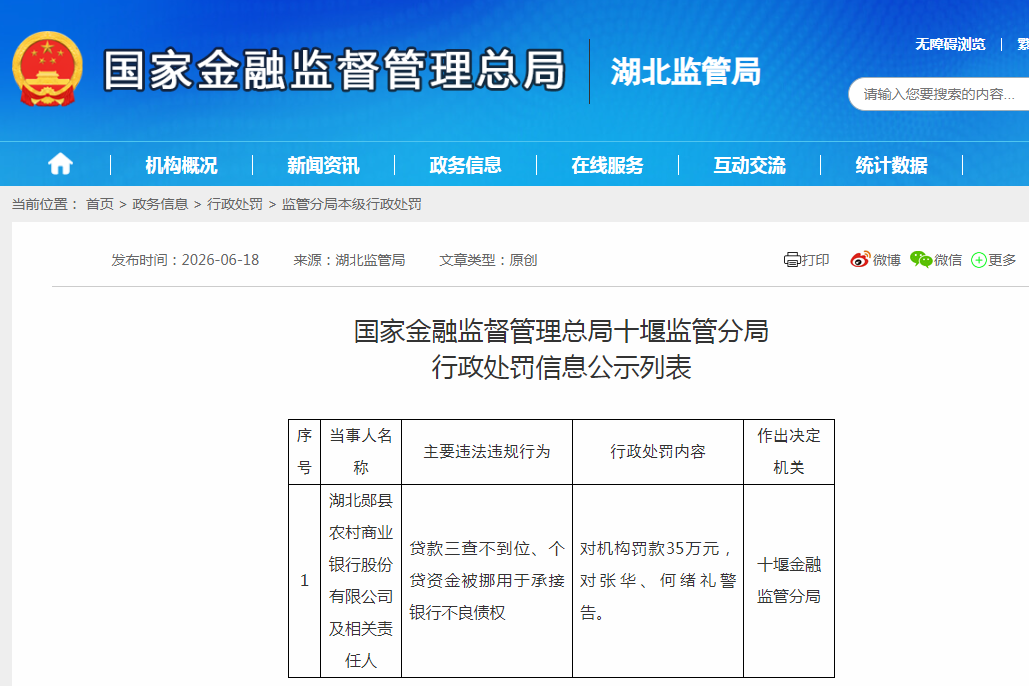1029x686 pixels.
Task: Focus the search input field
Action: click(938, 95)
